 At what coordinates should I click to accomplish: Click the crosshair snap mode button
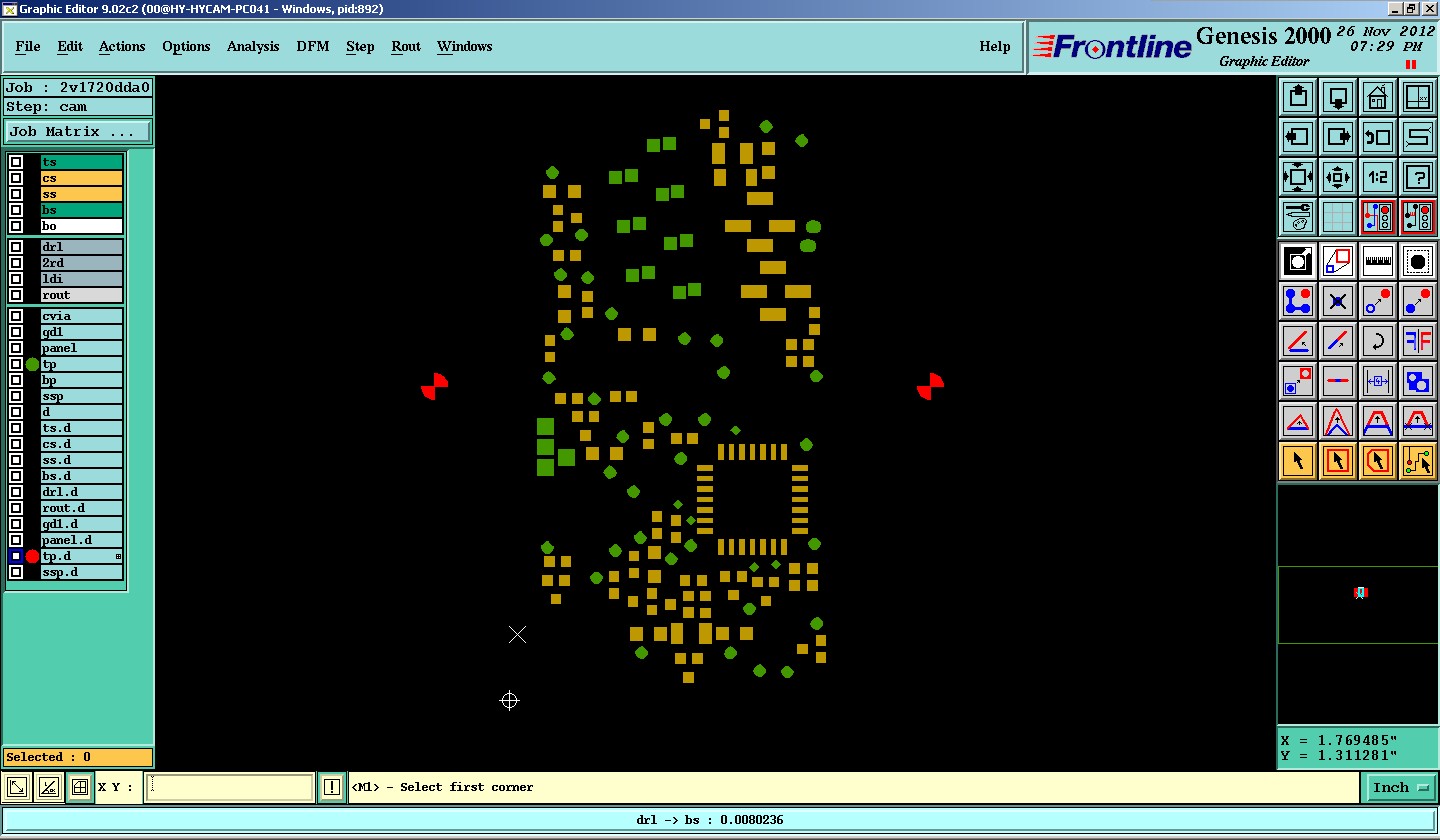click(x=80, y=788)
